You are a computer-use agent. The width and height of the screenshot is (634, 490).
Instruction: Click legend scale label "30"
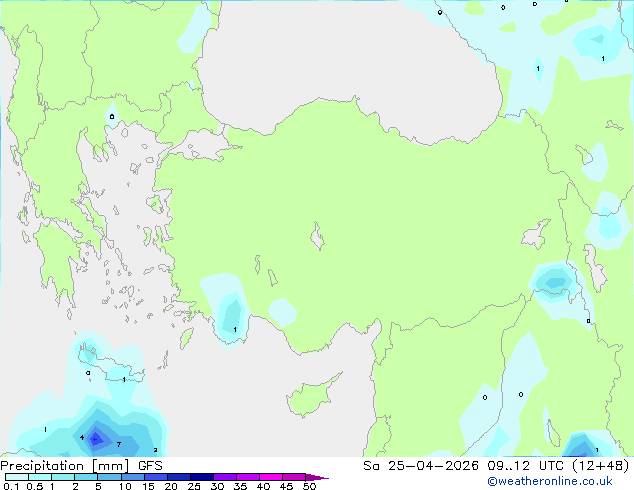[217, 486]
